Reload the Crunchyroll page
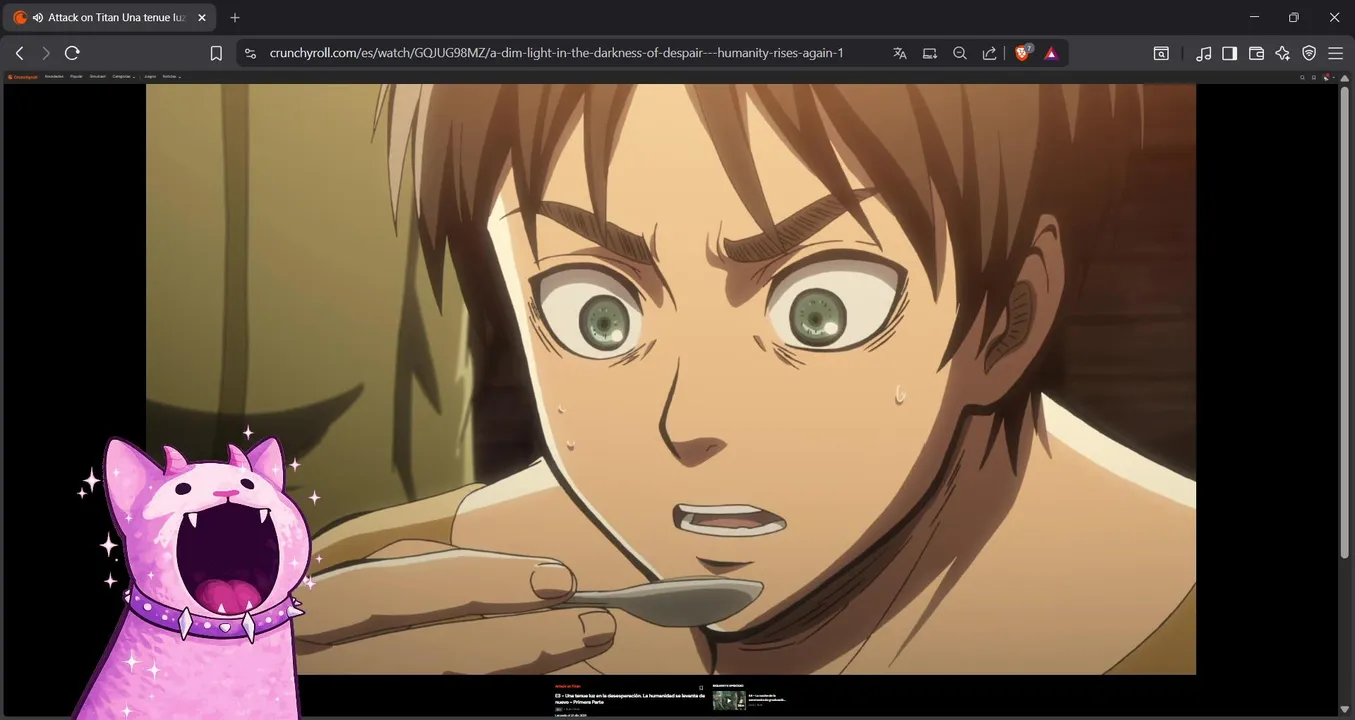The image size is (1355, 720). coord(72,53)
